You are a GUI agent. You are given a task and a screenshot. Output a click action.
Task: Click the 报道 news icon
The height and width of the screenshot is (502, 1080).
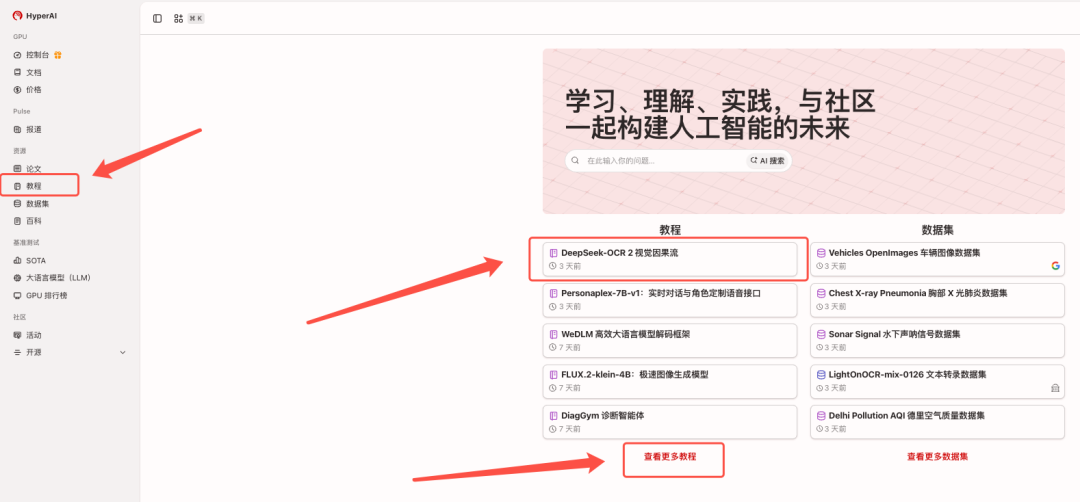click(18, 129)
